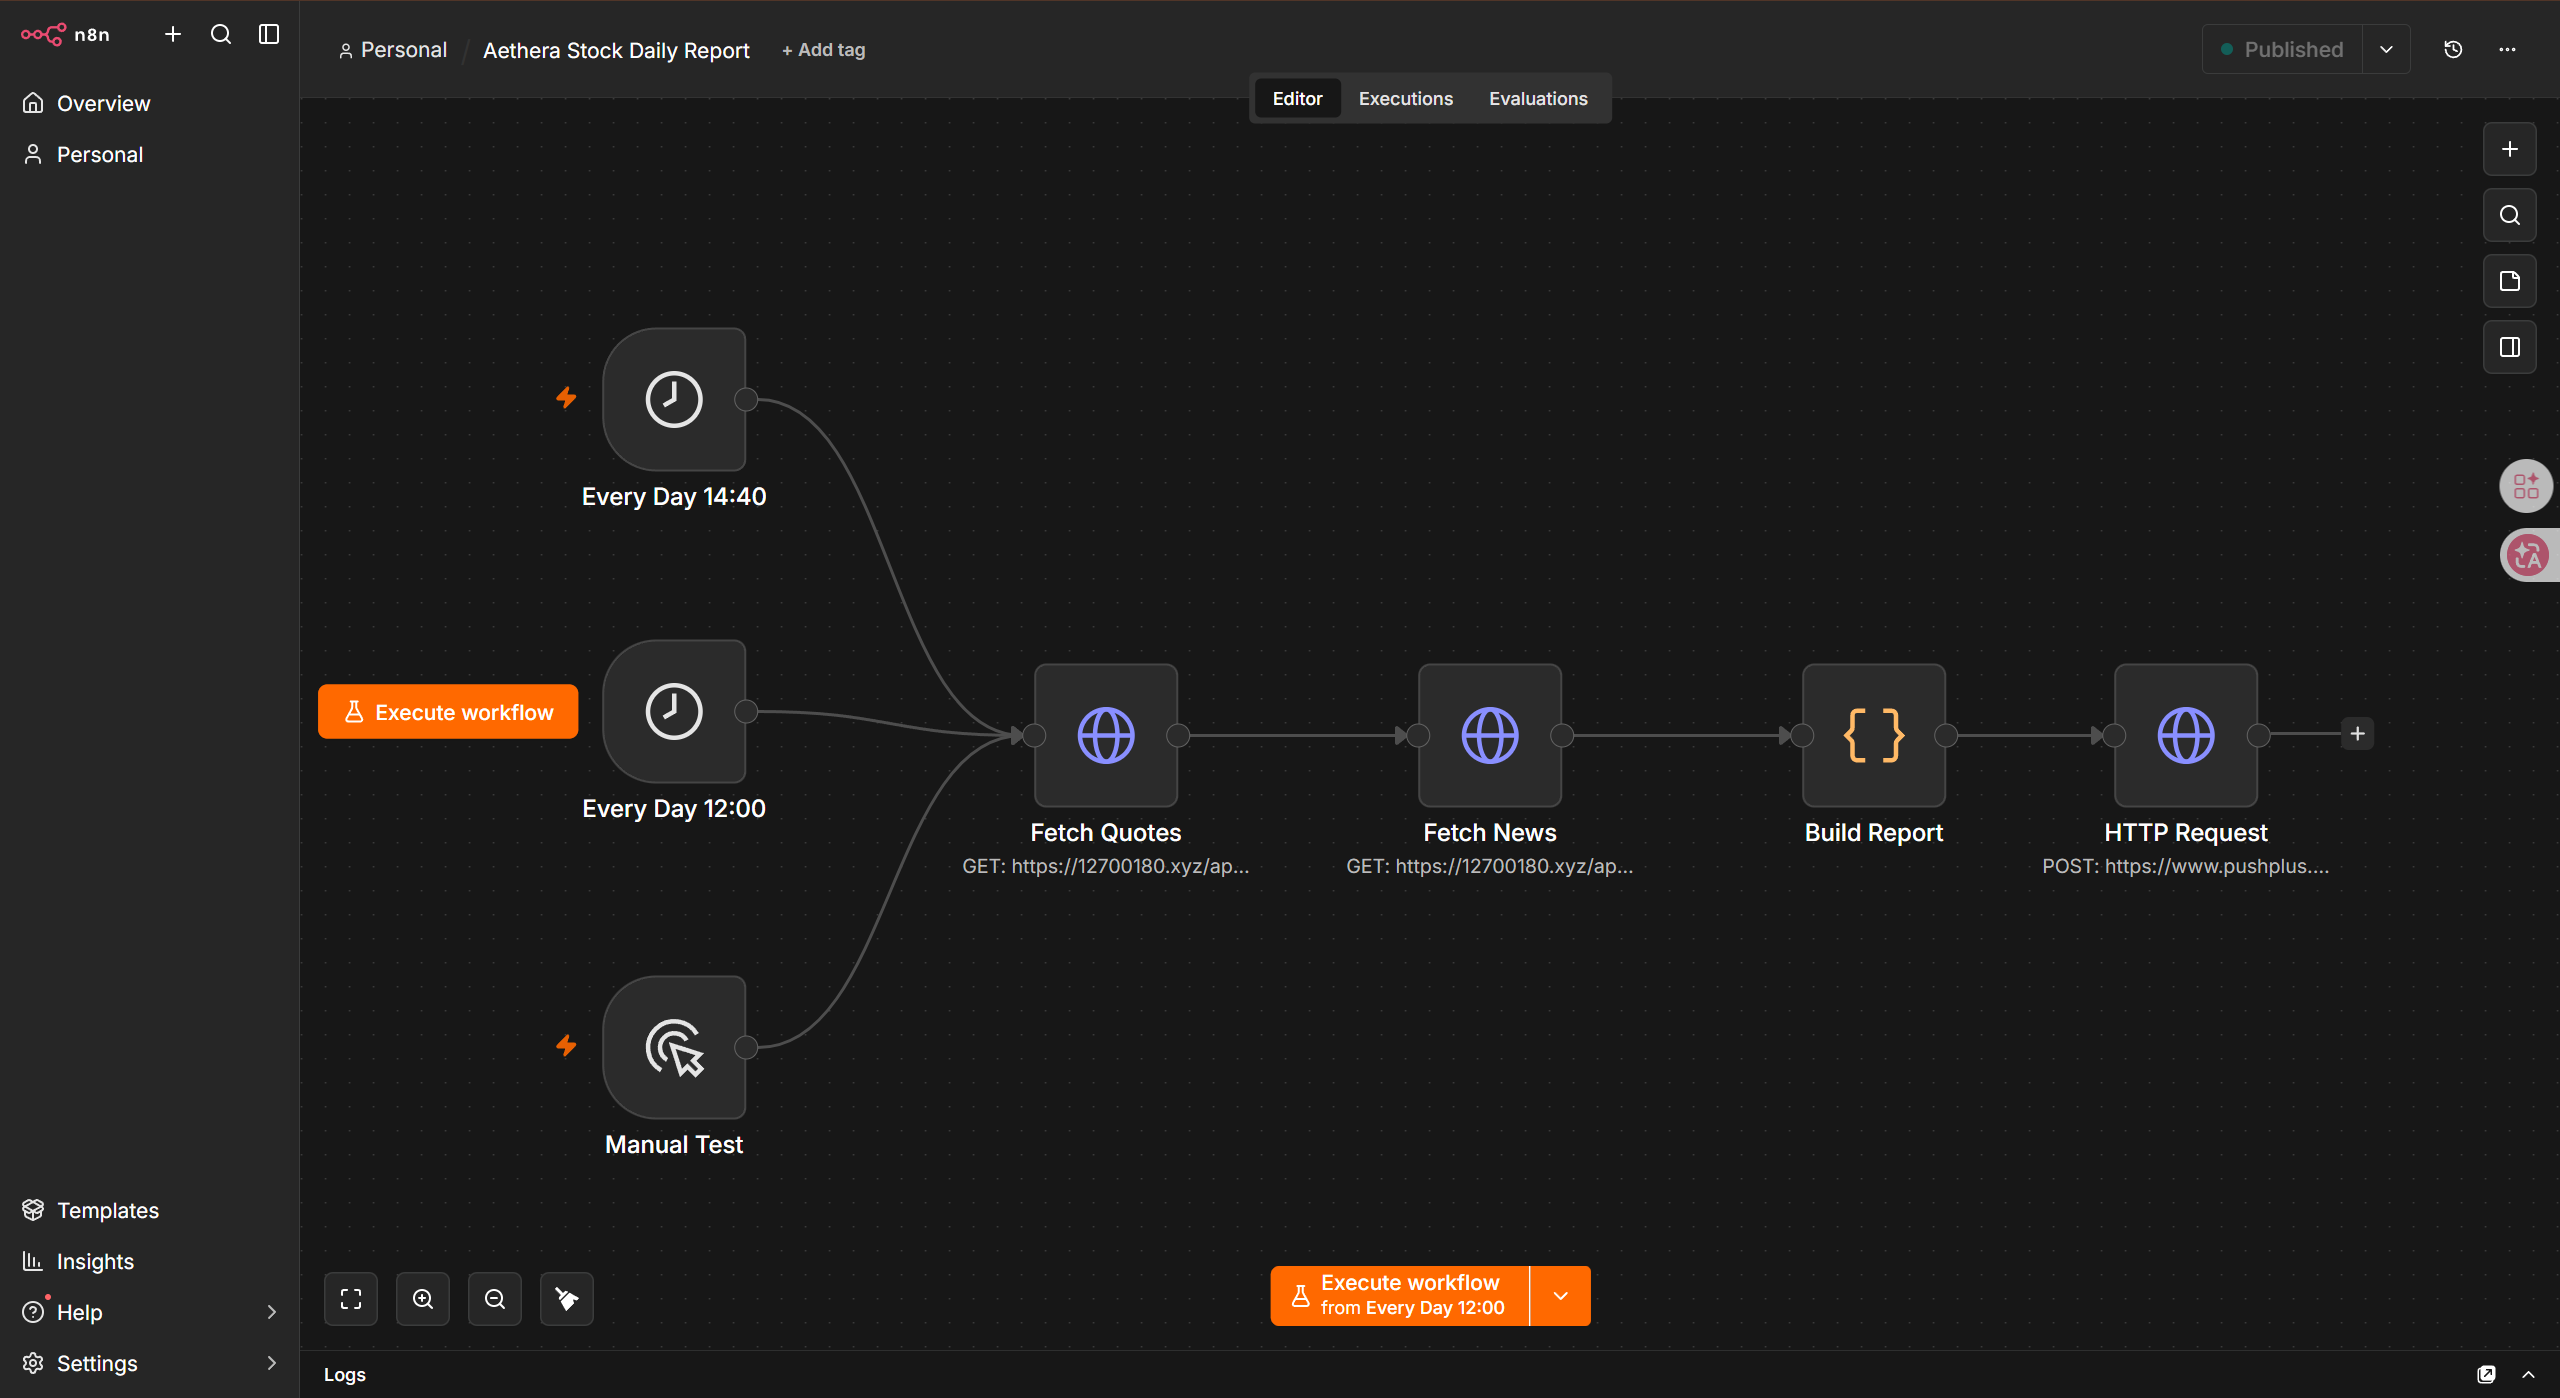Select the Fetch News HTTP node
The height and width of the screenshot is (1398, 2560).
(x=1490, y=735)
